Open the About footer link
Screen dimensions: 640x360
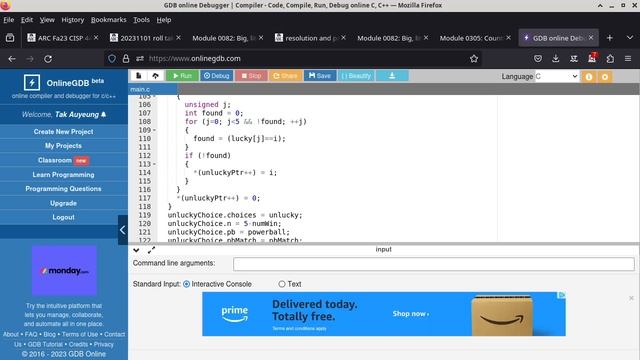[x=11, y=334]
